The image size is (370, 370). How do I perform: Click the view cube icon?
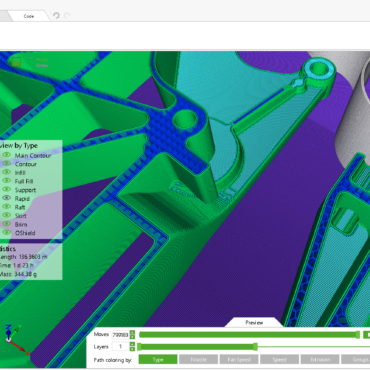pos(16,62)
